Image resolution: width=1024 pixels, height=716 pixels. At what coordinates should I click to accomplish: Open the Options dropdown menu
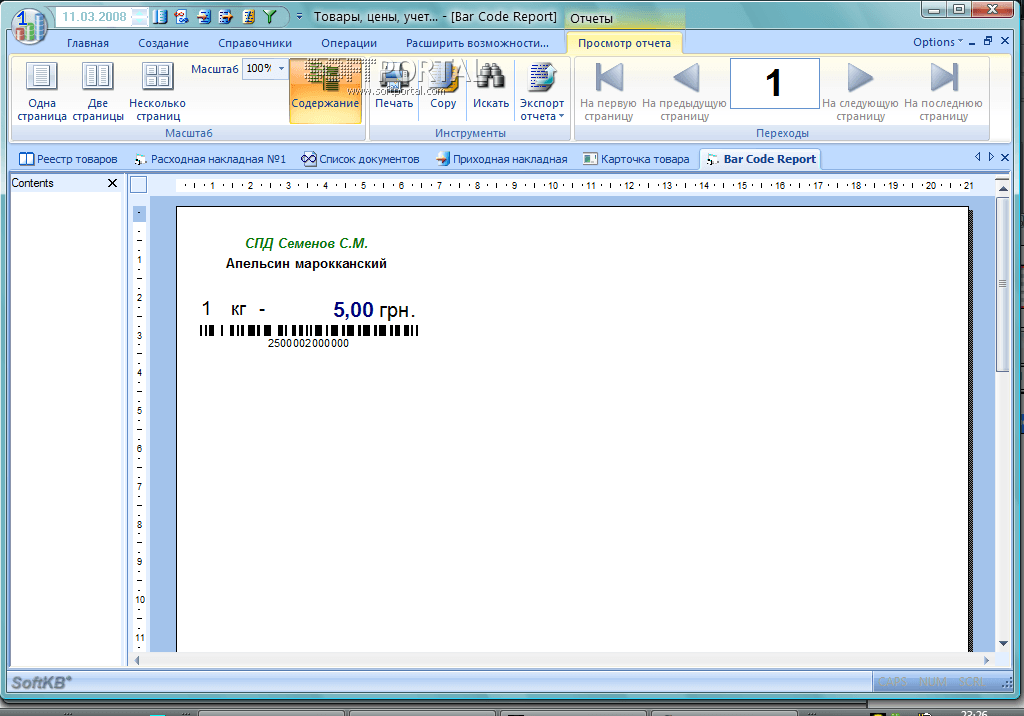pos(937,42)
